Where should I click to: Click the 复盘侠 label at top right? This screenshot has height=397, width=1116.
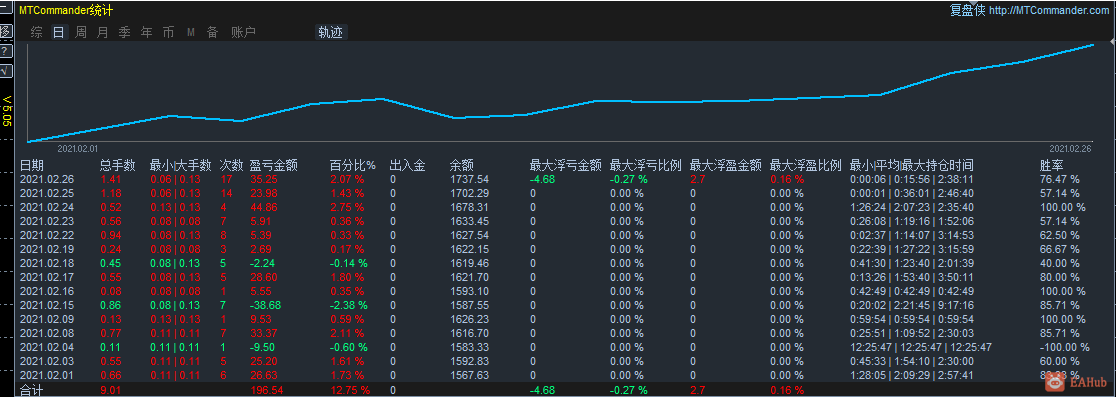(967, 10)
